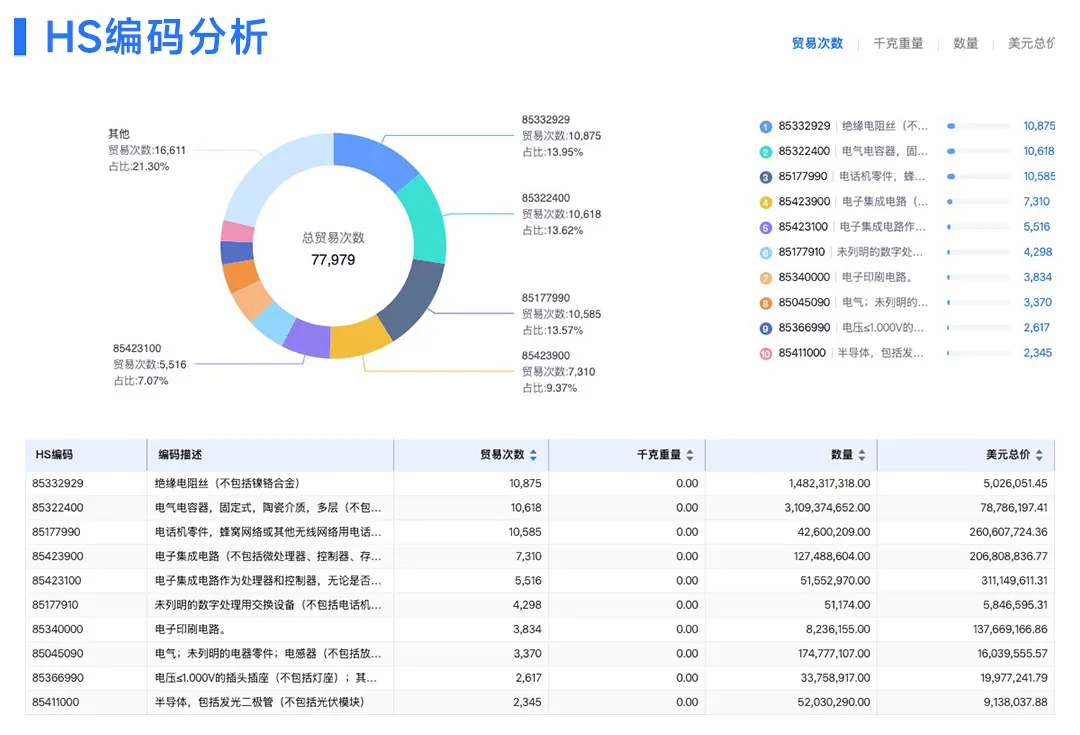Image resolution: width=1080 pixels, height=735 pixels.
Task: Switch to the 数量 tab
Action: pos(965,44)
